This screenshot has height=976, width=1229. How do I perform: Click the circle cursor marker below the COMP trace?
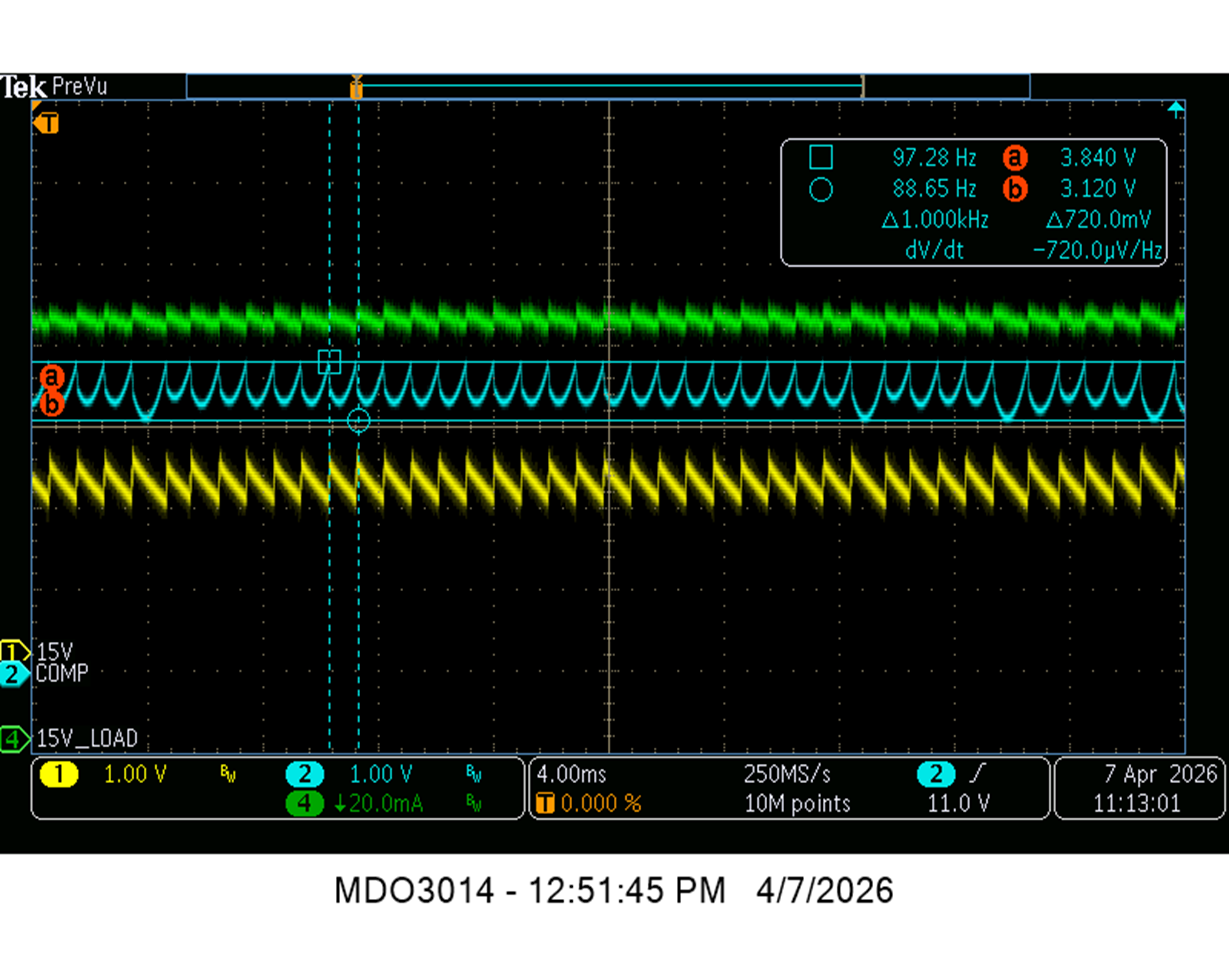[359, 421]
